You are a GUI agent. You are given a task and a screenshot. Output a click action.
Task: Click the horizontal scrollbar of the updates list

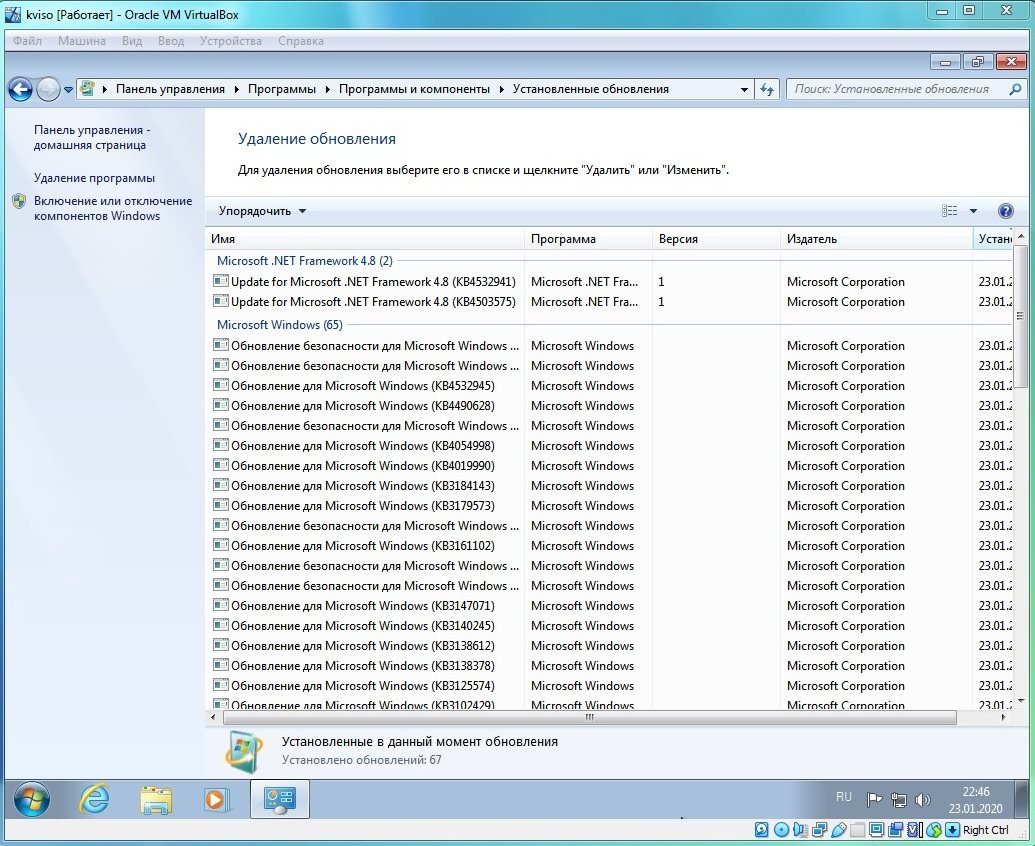coord(589,717)
